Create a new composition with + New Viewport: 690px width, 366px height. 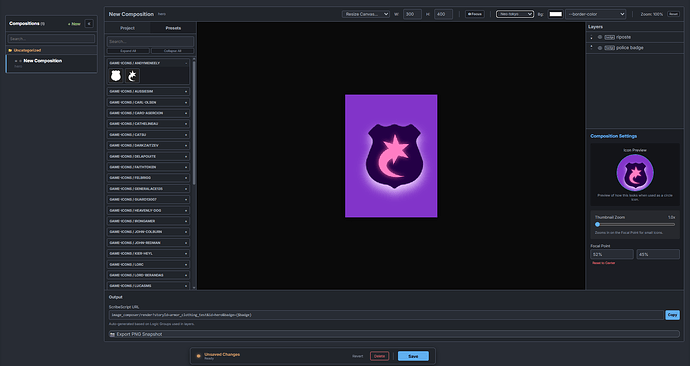click(x=74, y=24)
